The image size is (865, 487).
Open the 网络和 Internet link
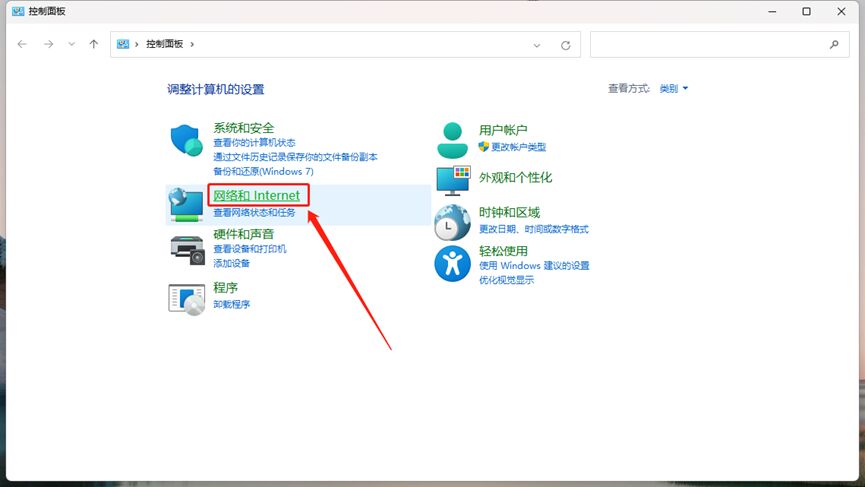coord(256,195)
